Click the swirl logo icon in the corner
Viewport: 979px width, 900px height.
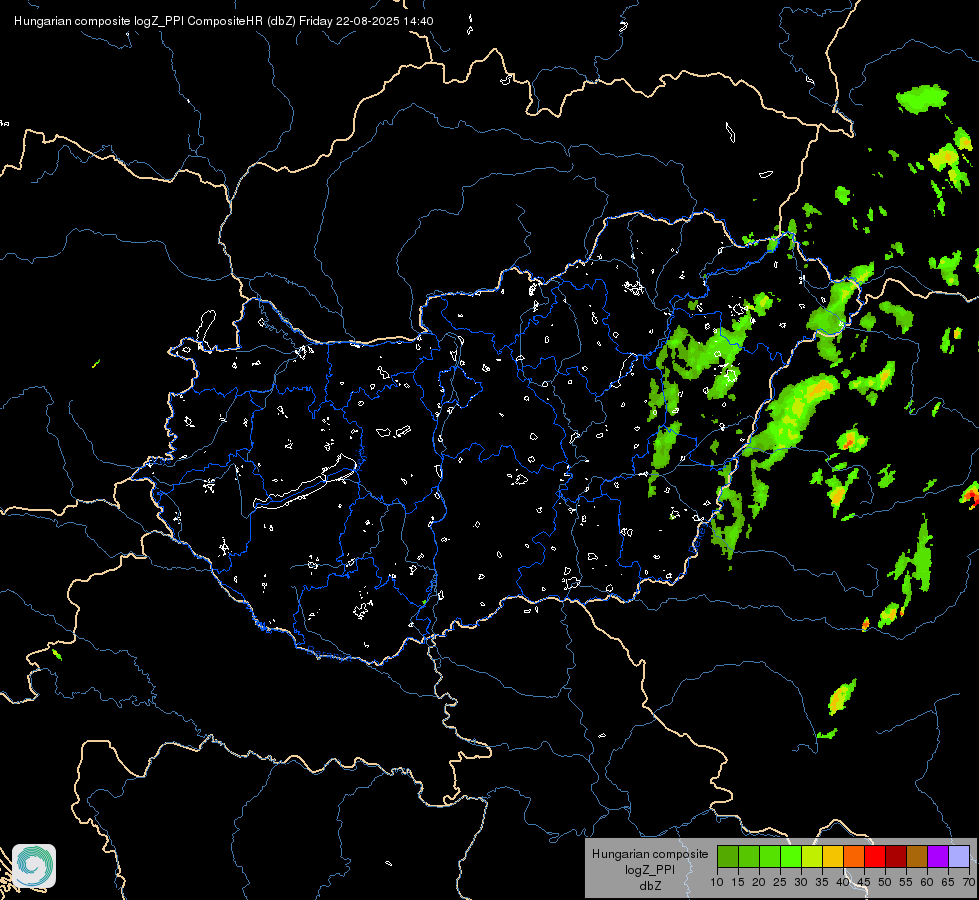[x=34, y=866]
